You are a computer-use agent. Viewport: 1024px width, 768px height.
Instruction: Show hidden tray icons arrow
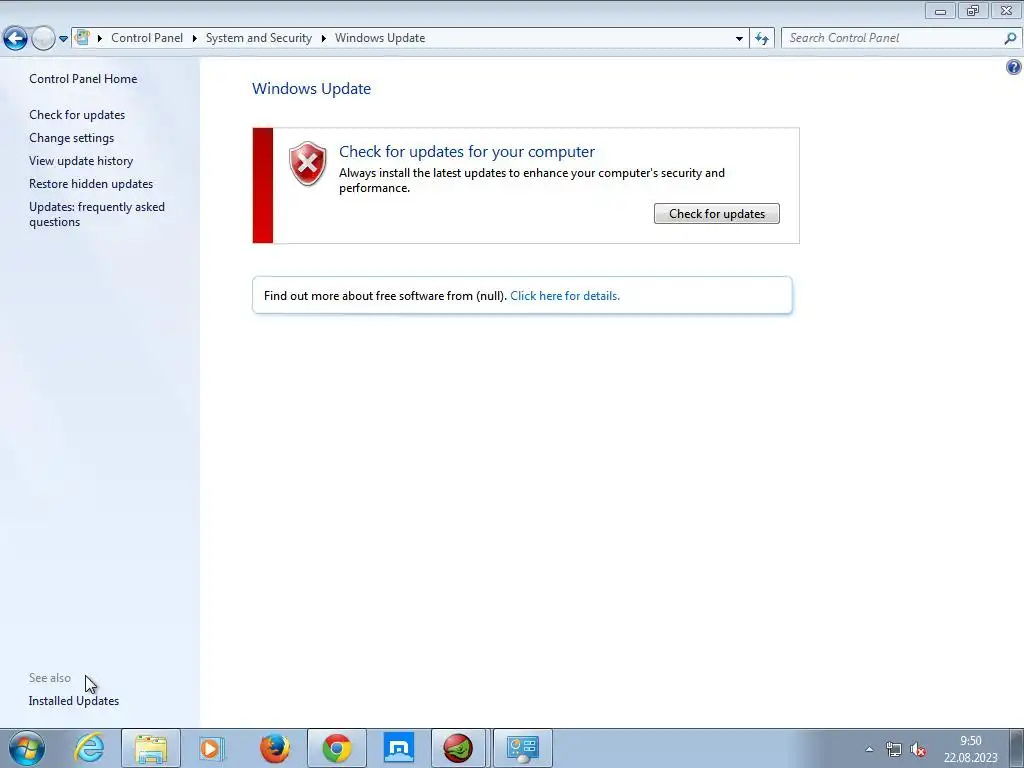coord(869,749)
